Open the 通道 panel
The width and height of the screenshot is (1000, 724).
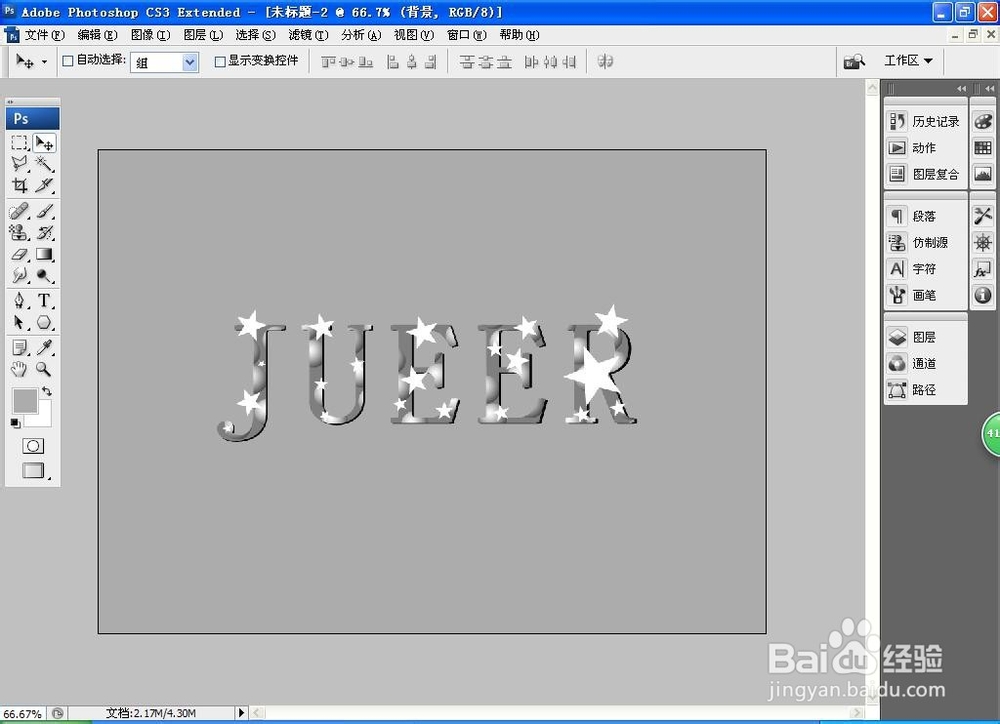click(925, 363)
